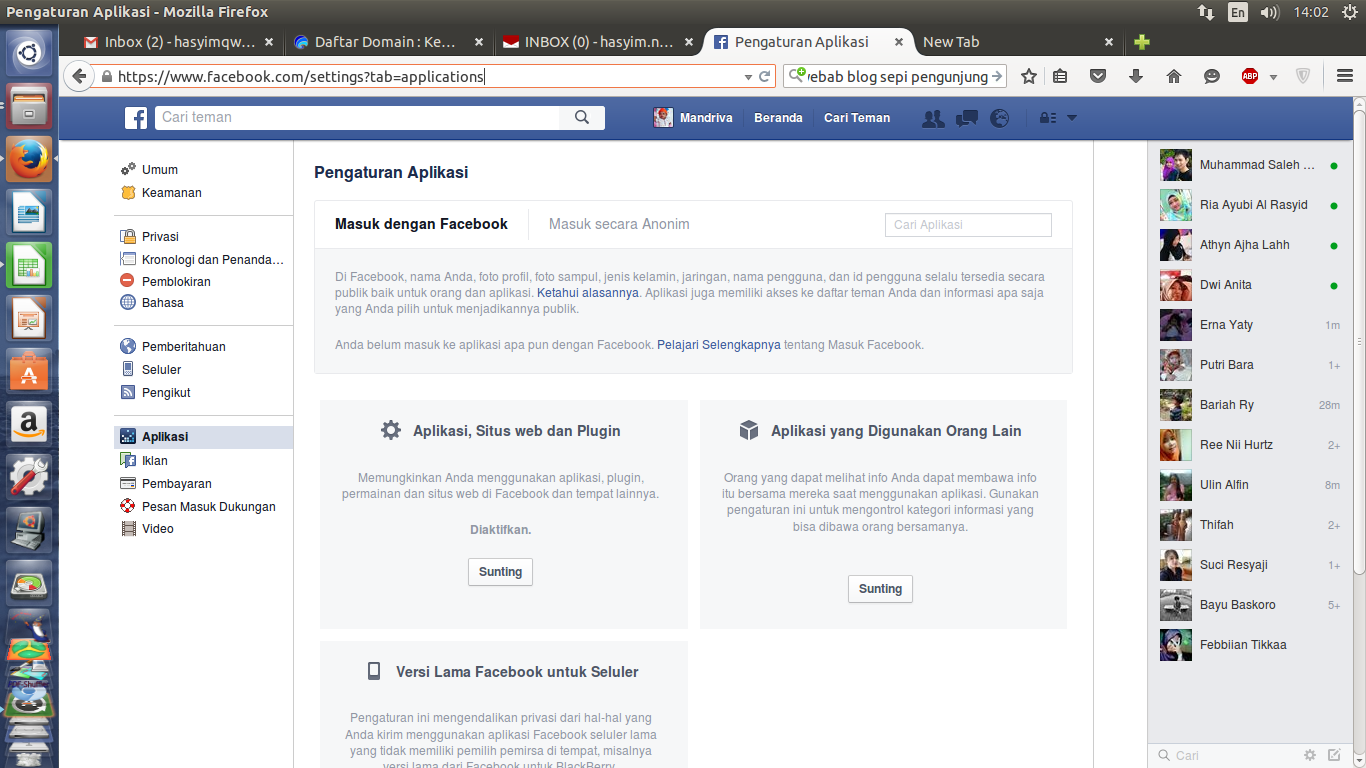Show bookmarks list icon
Viewport: 1366px width, 768px height.
(1060, 76)
